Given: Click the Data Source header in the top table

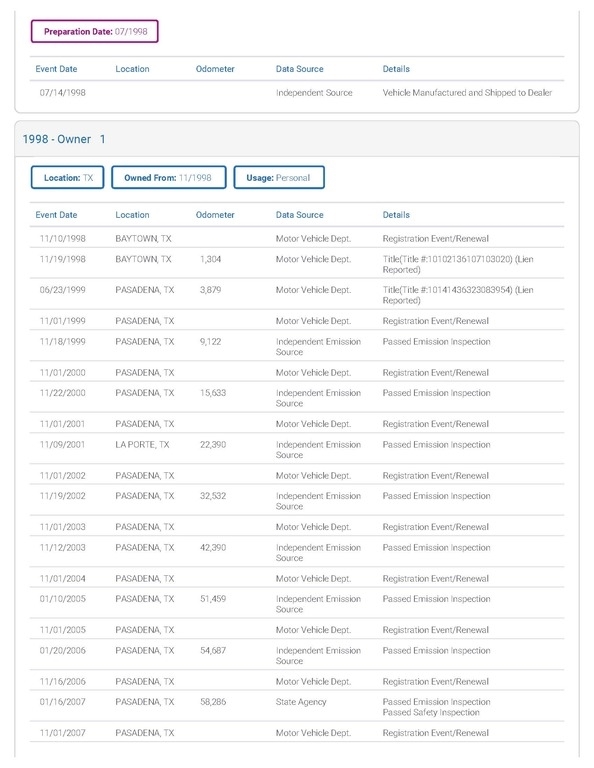Looking at the screenshot, I should (x=300, y=69).
